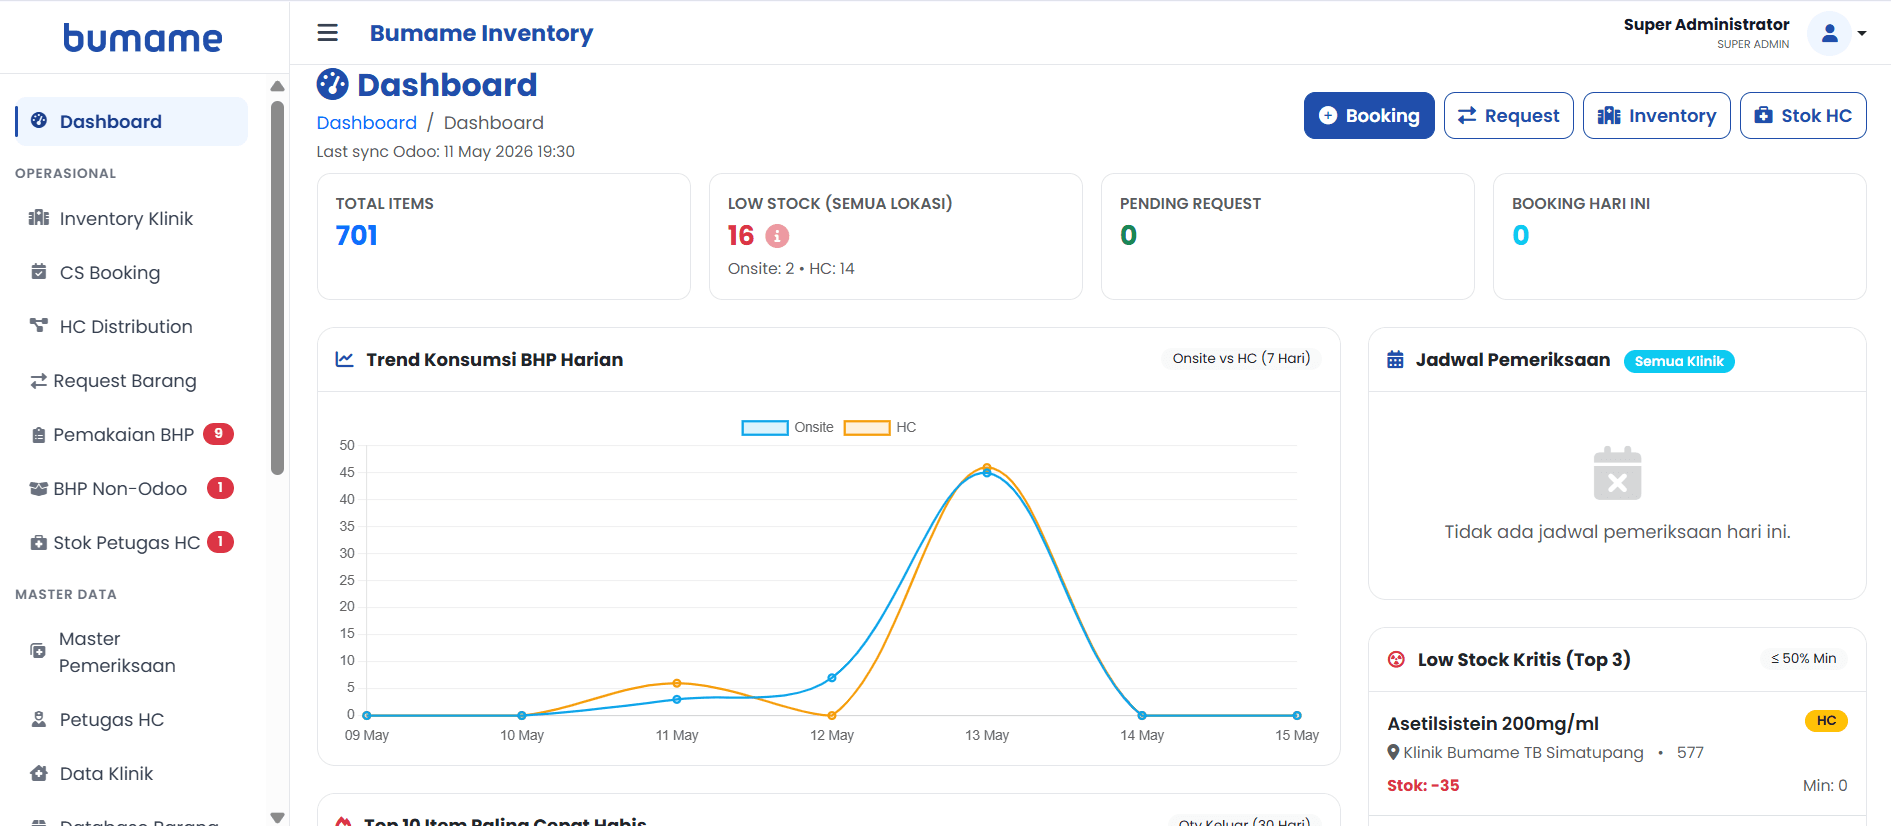Click the Stok HC button
The width and height of the screenshot is (1891, 826).
click(x=1803, y=115)
